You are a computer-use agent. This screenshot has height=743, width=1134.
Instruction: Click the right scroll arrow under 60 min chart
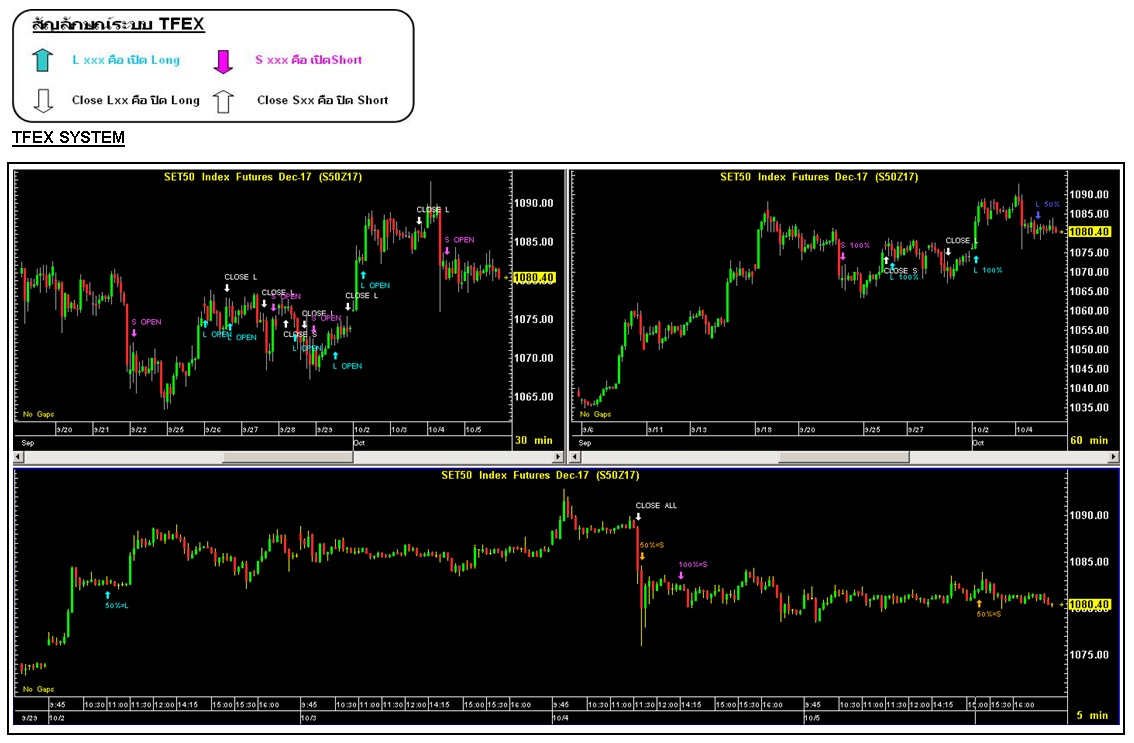[x=1114, y=457]
